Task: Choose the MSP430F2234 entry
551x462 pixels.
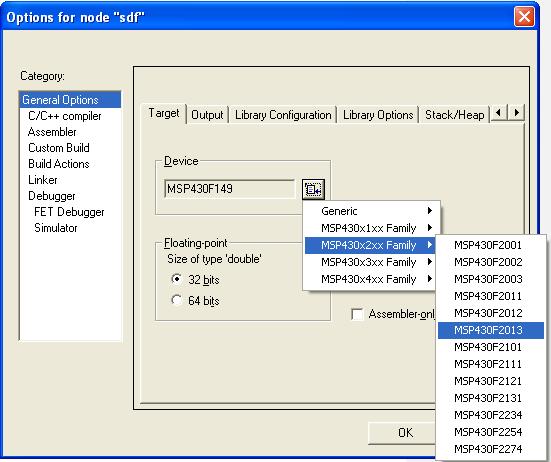Action: (x=491, y=415)
